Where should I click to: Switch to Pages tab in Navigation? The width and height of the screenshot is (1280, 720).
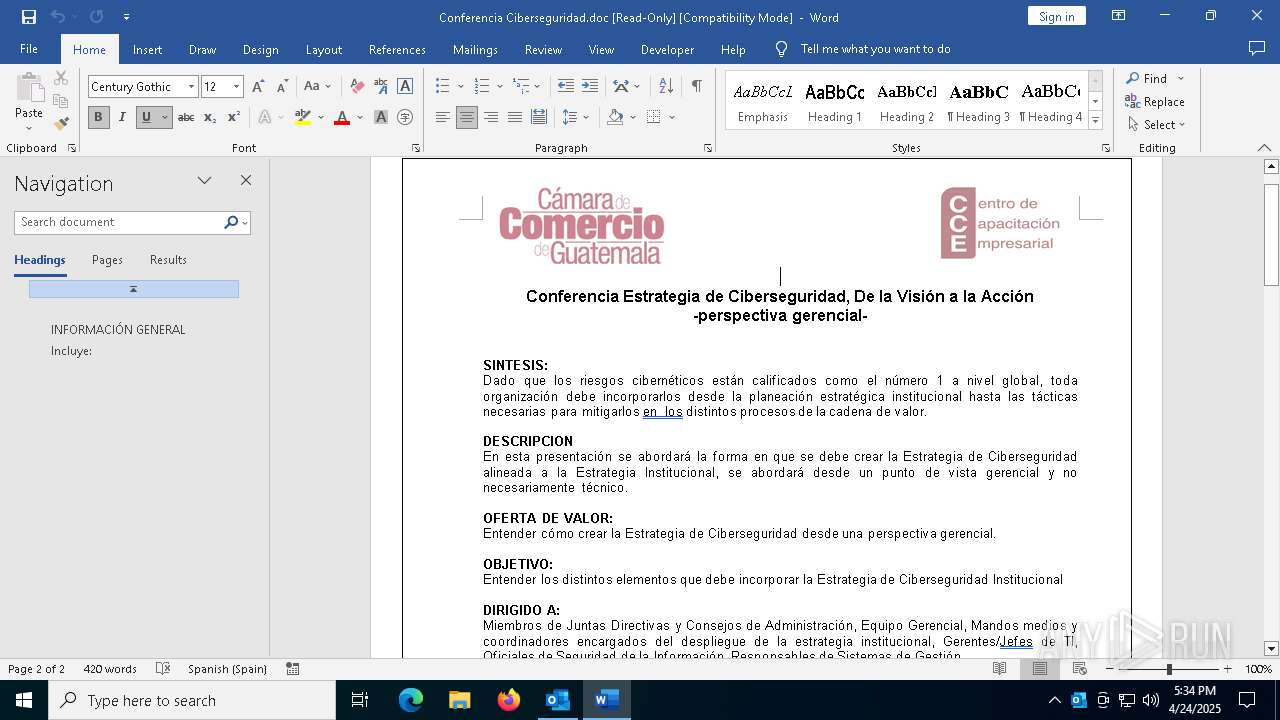(x=107, y=260)
